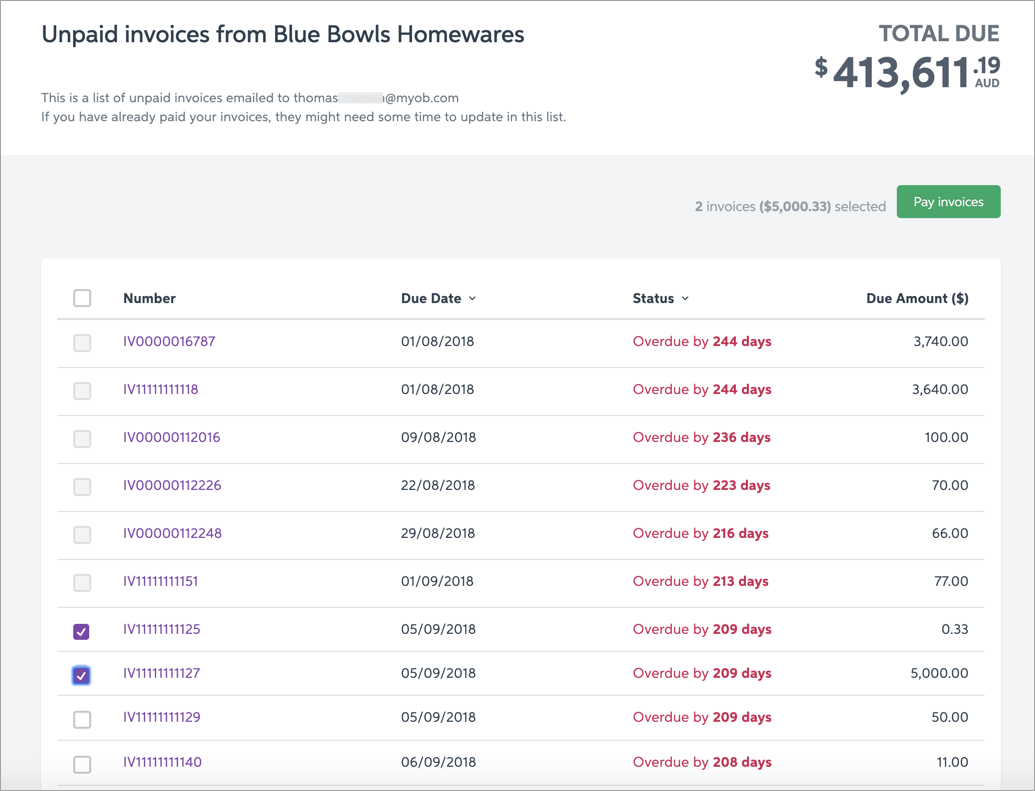Click the green Pay invoices button
1035x791 pixels.
[948, 202]
